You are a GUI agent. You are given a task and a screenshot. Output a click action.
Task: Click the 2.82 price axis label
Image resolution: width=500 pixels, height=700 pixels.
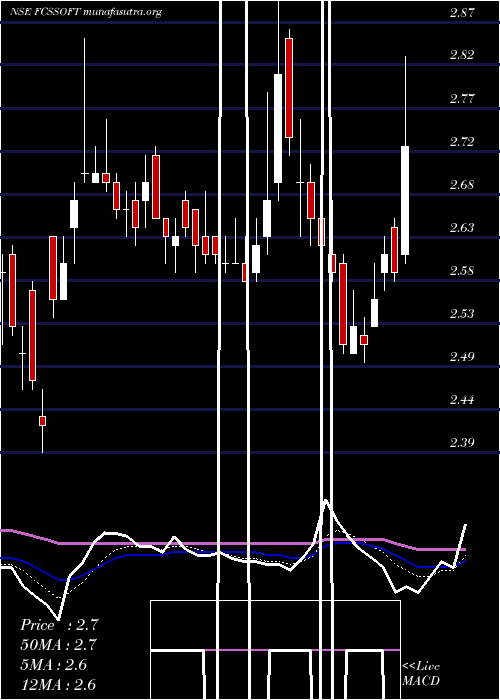[462, 55]
